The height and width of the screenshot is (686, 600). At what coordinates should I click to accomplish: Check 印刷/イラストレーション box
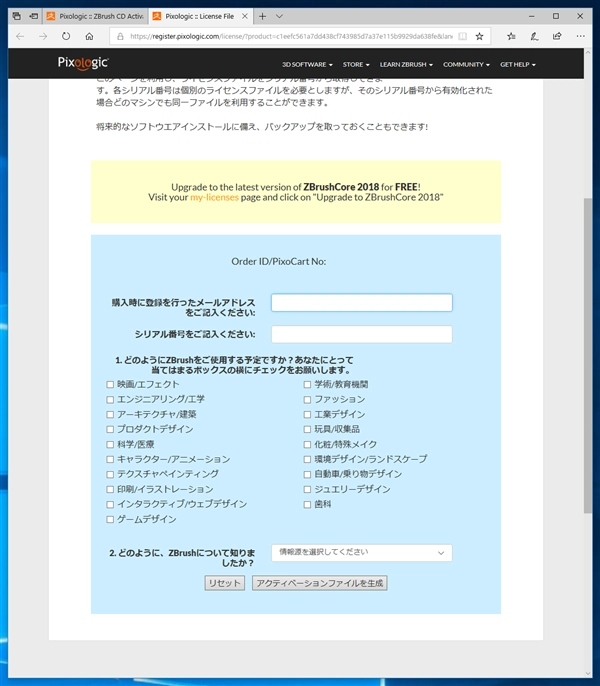coord(110,490)
